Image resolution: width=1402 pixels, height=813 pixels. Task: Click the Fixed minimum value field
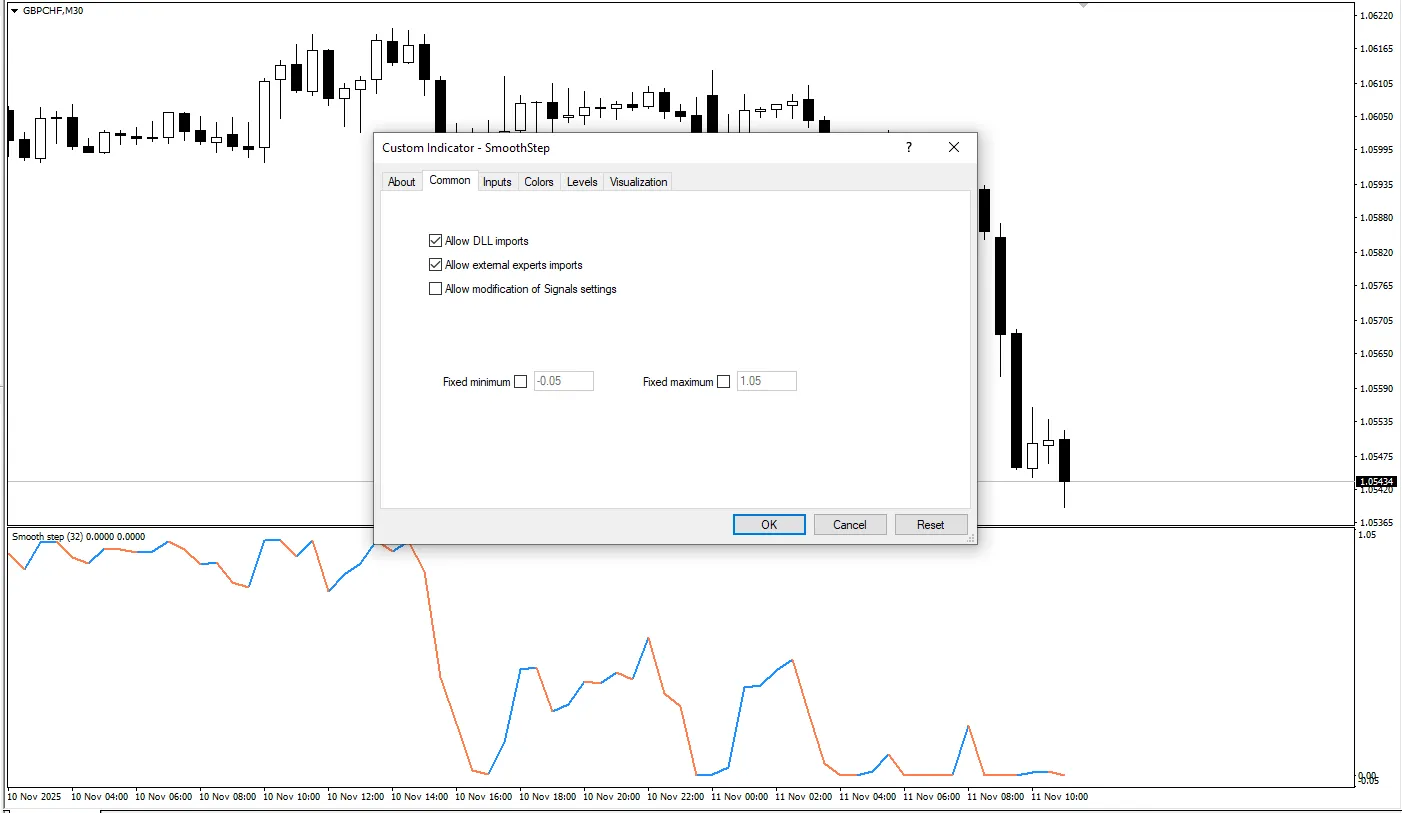(x=564, y=381)
